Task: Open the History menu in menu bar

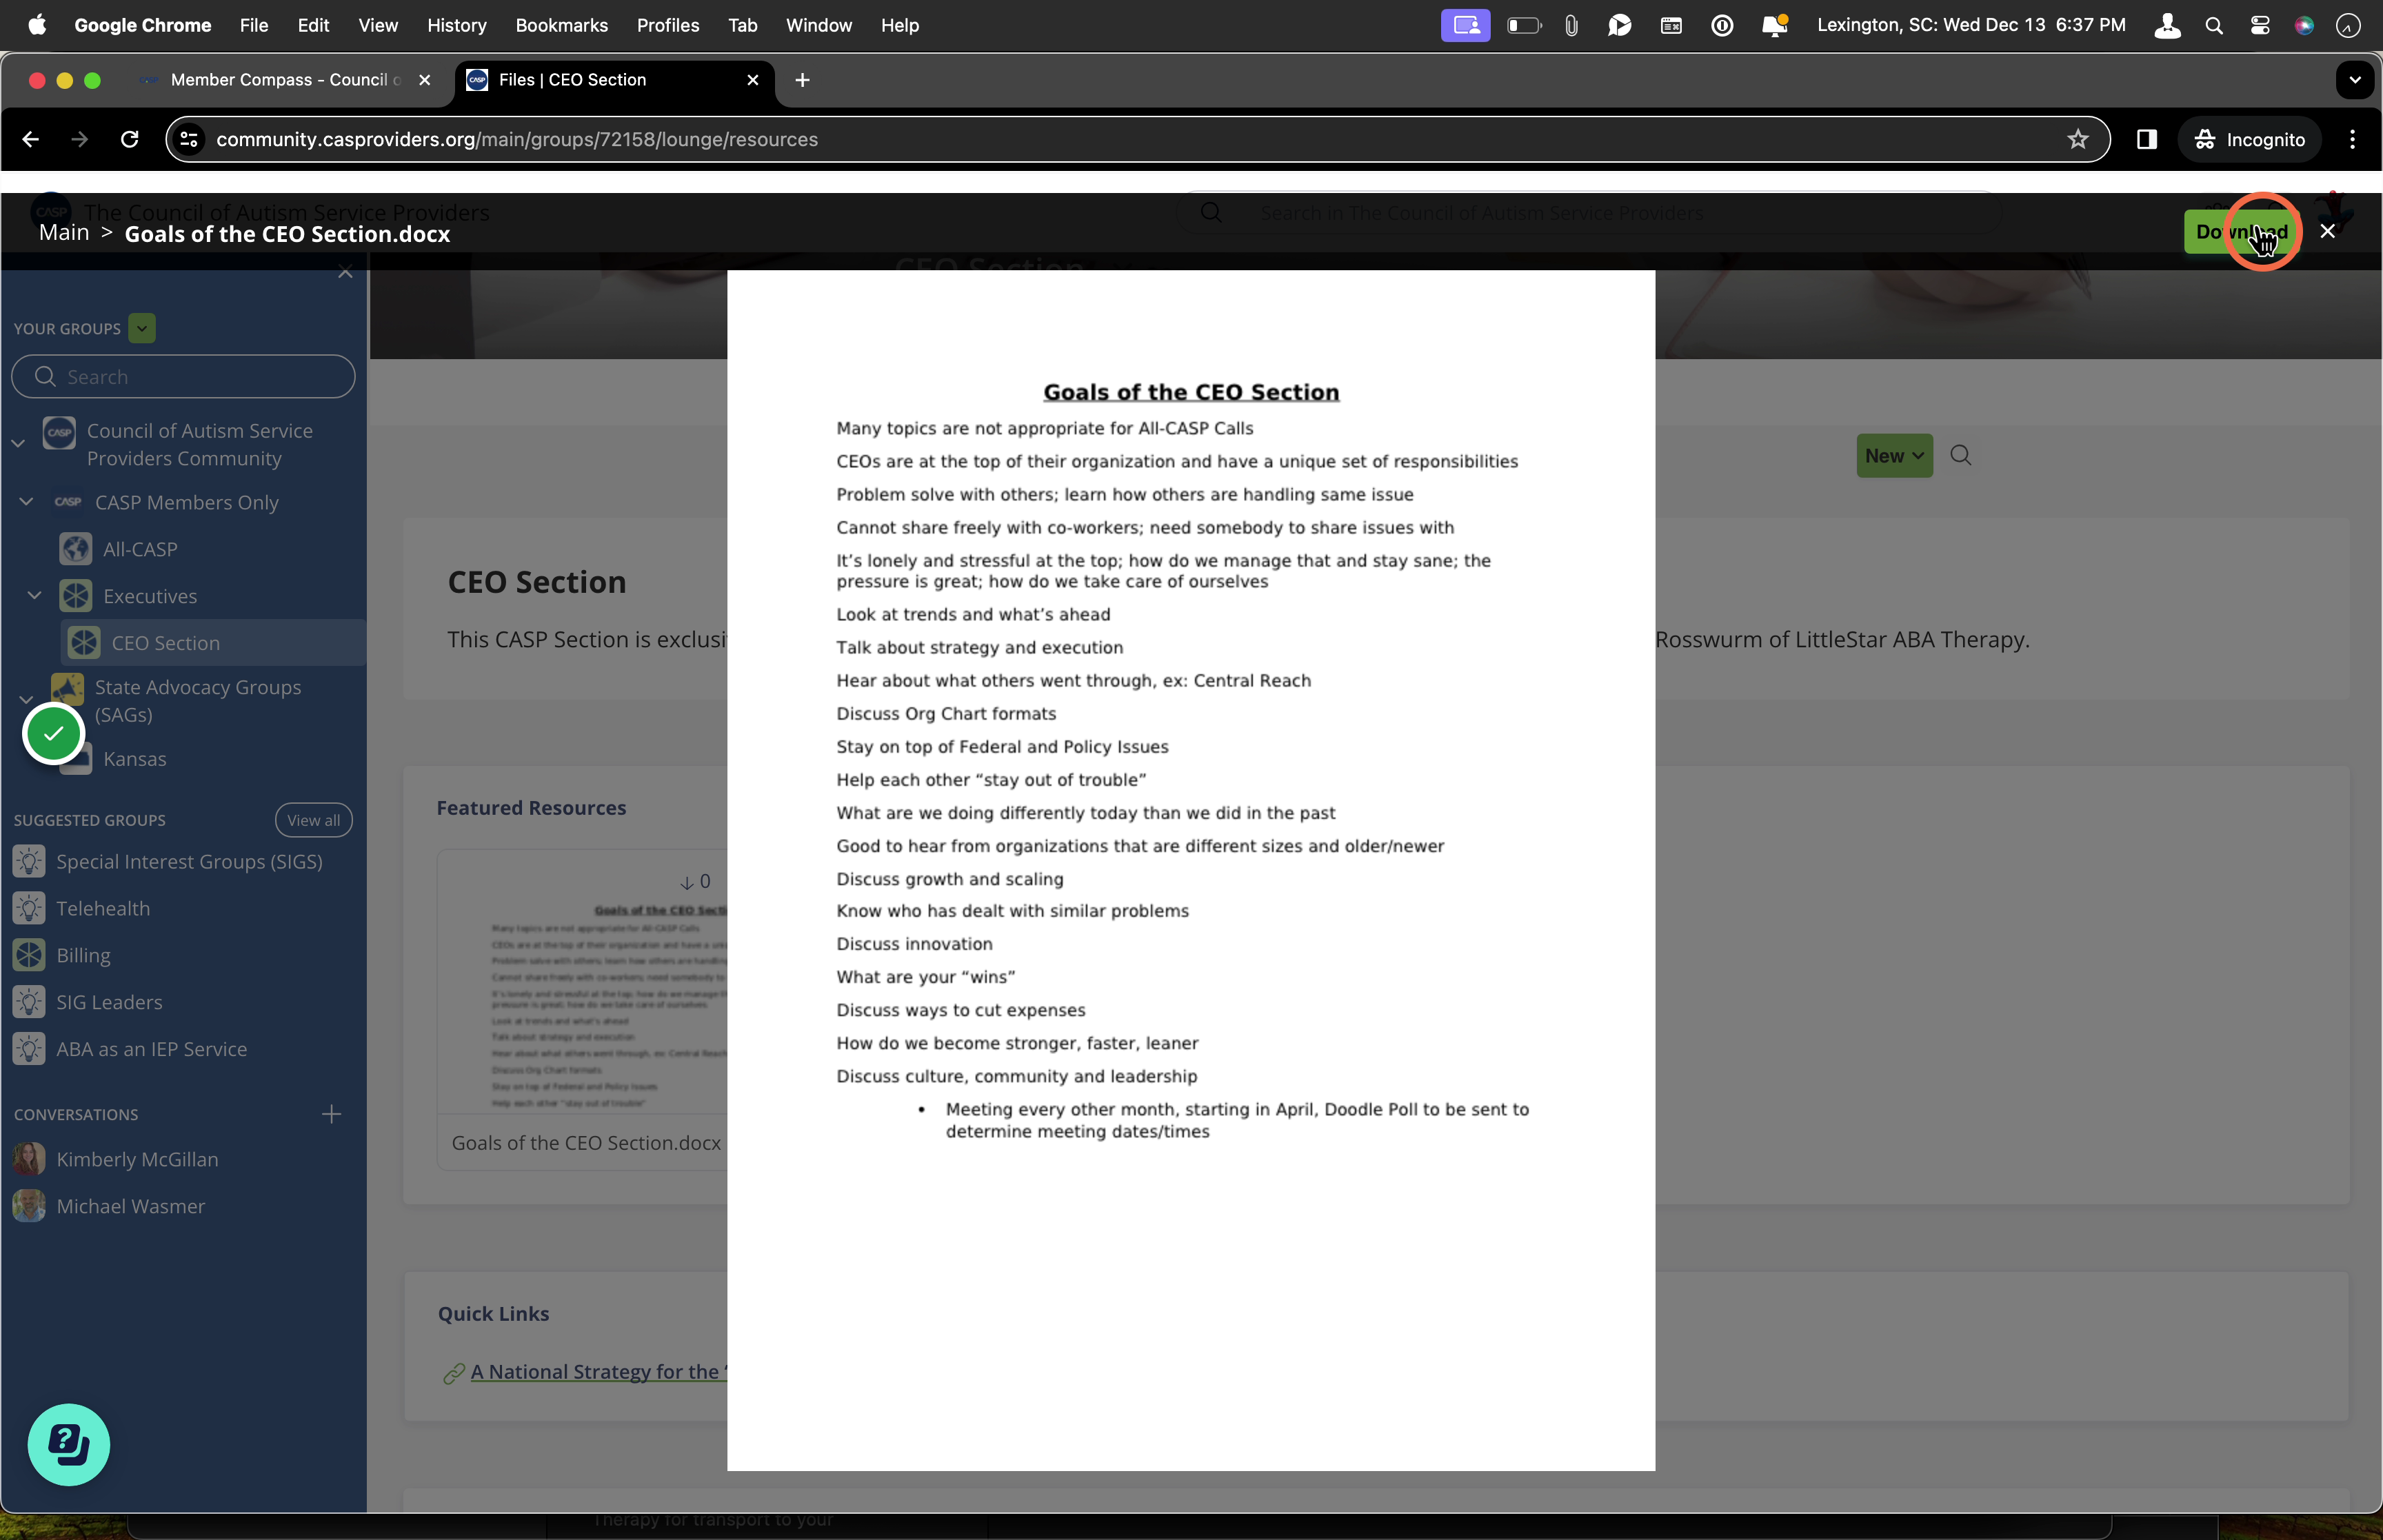Action: [x=456, y=25]
